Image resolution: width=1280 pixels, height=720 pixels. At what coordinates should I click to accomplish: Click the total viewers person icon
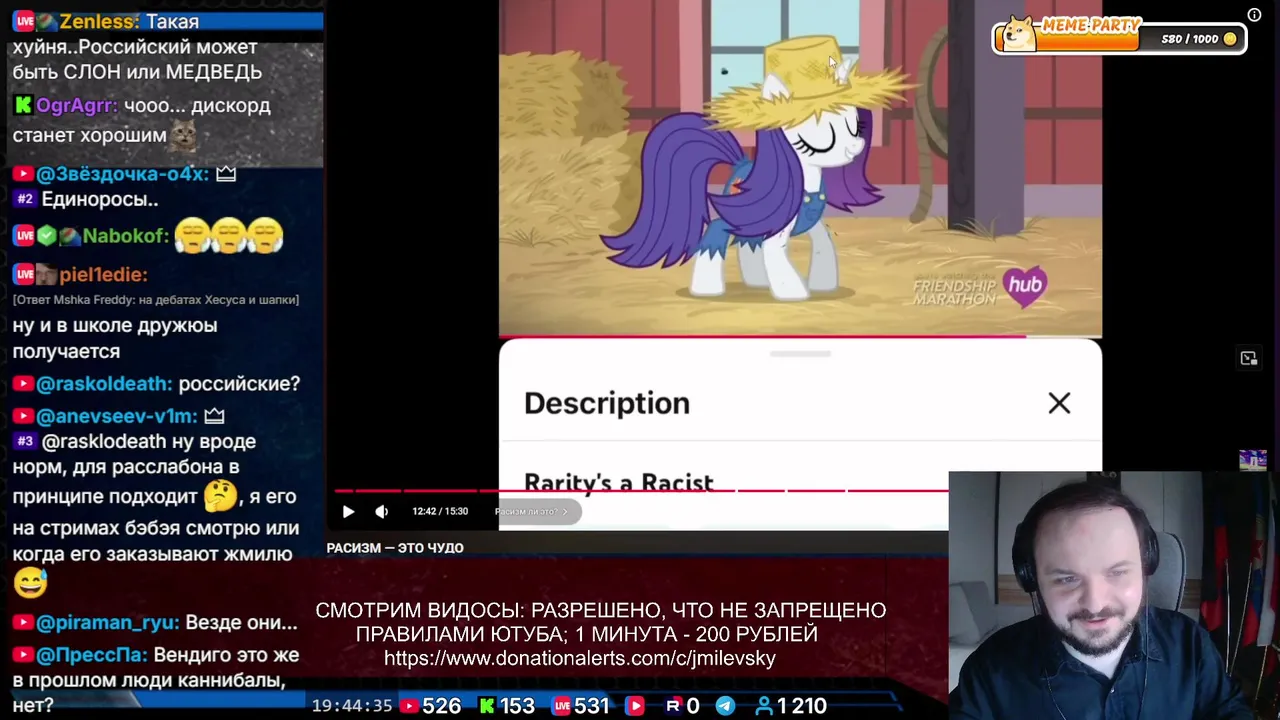[764, 706]
